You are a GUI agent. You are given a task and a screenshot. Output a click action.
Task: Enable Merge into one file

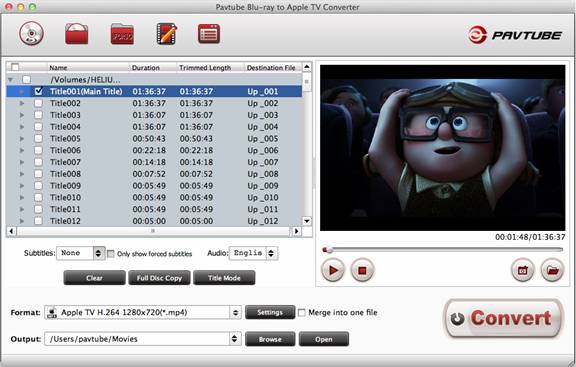(302, 313)
